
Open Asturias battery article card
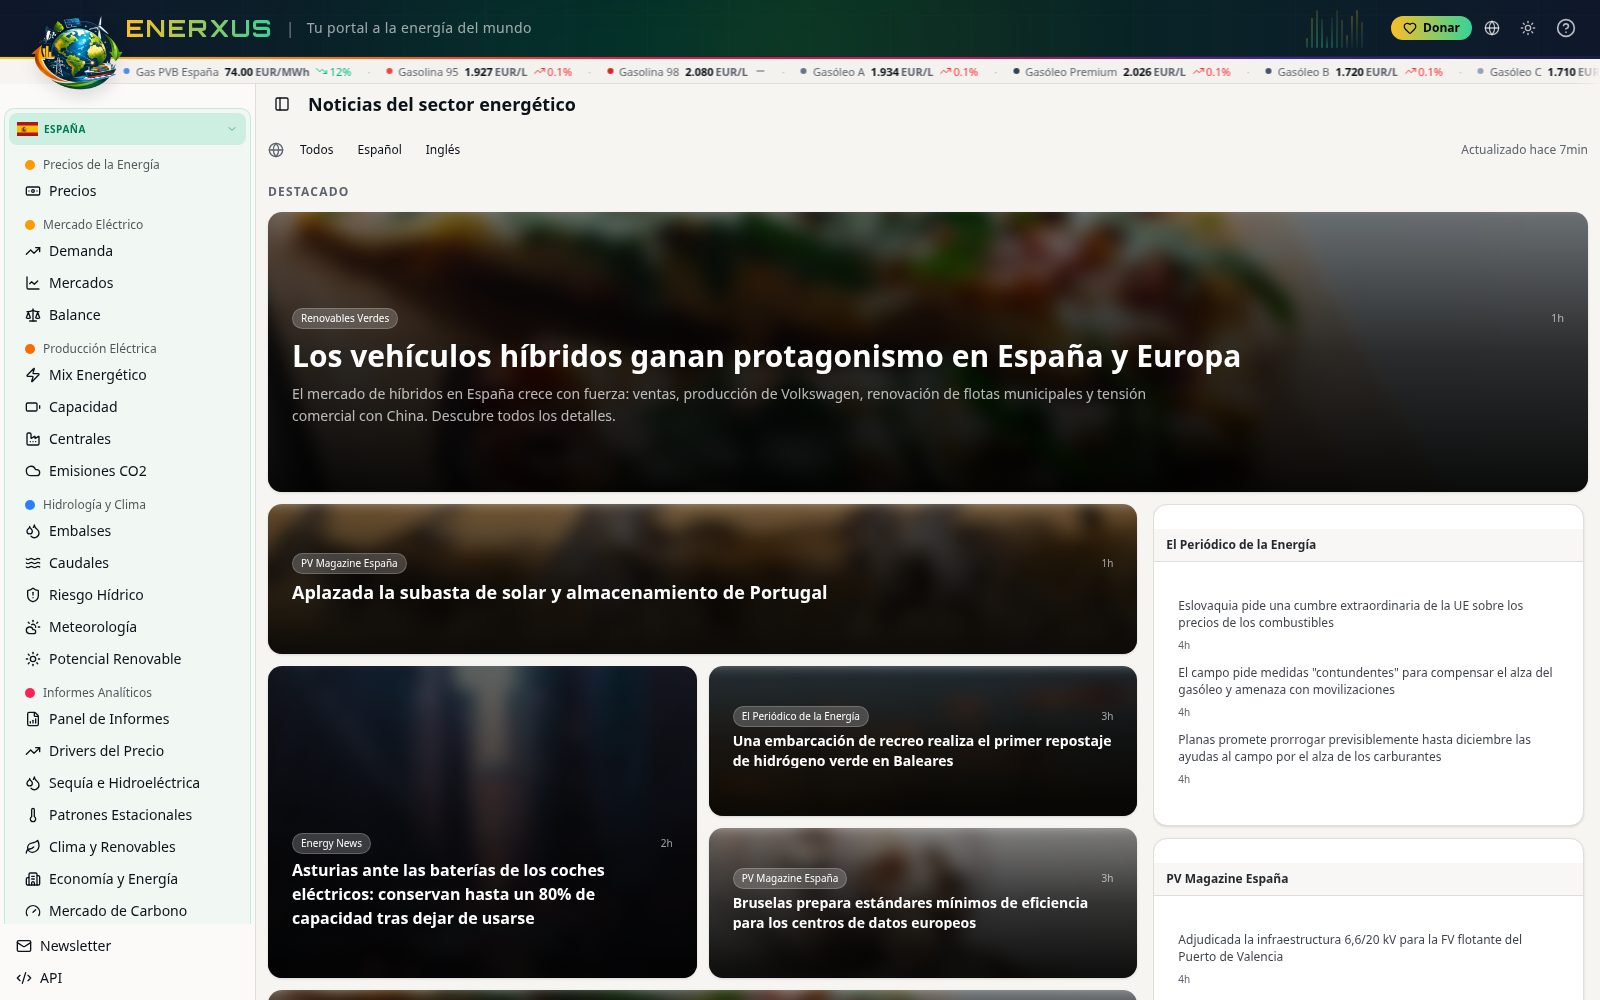click(x=482, y=822)
